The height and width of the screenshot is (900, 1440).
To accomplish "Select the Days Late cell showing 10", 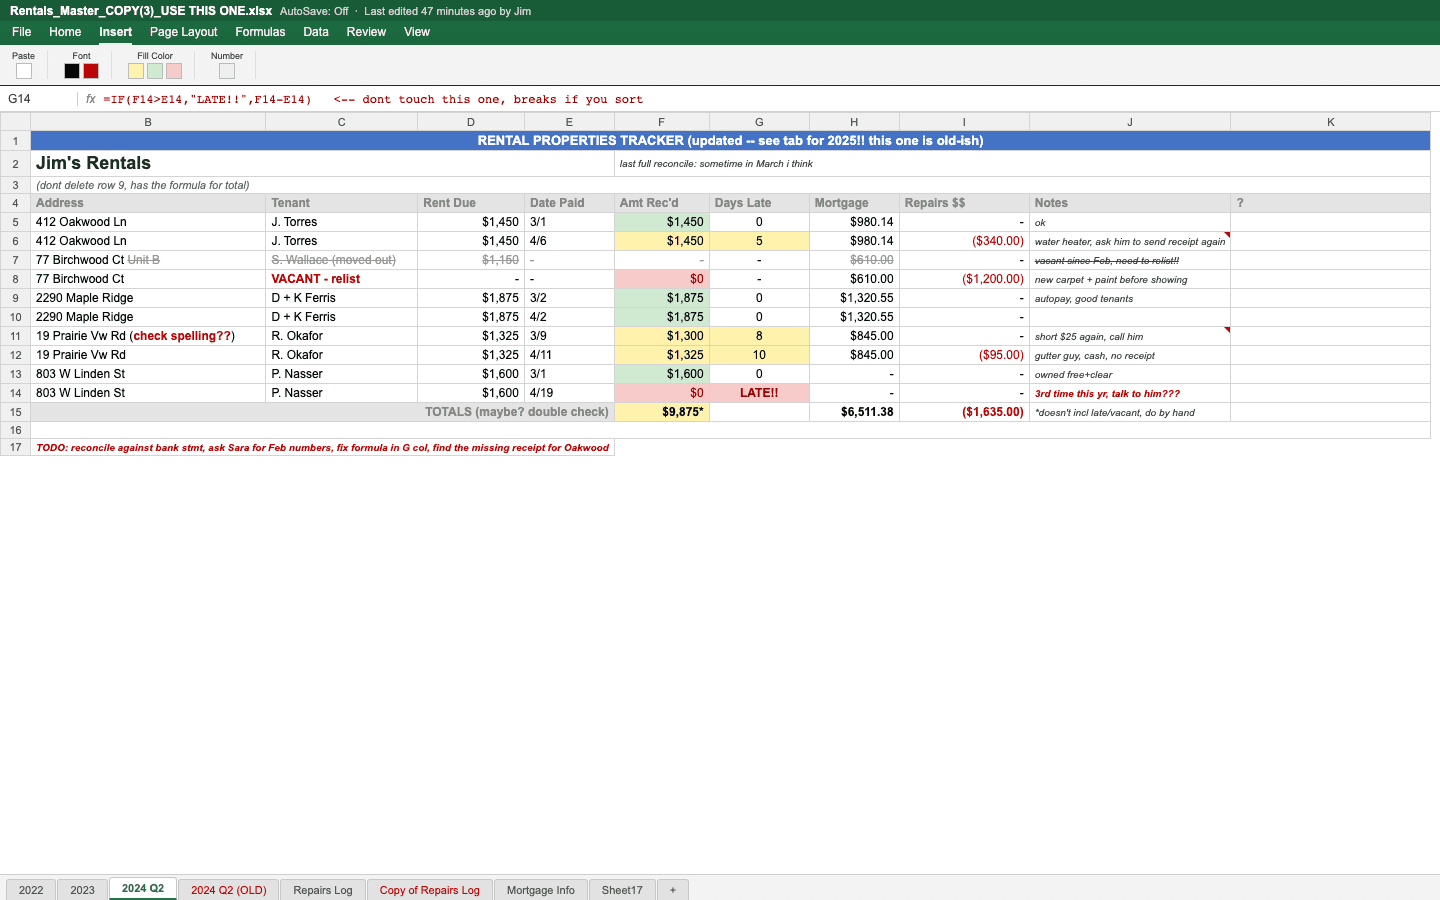I will tap(759, 355).
